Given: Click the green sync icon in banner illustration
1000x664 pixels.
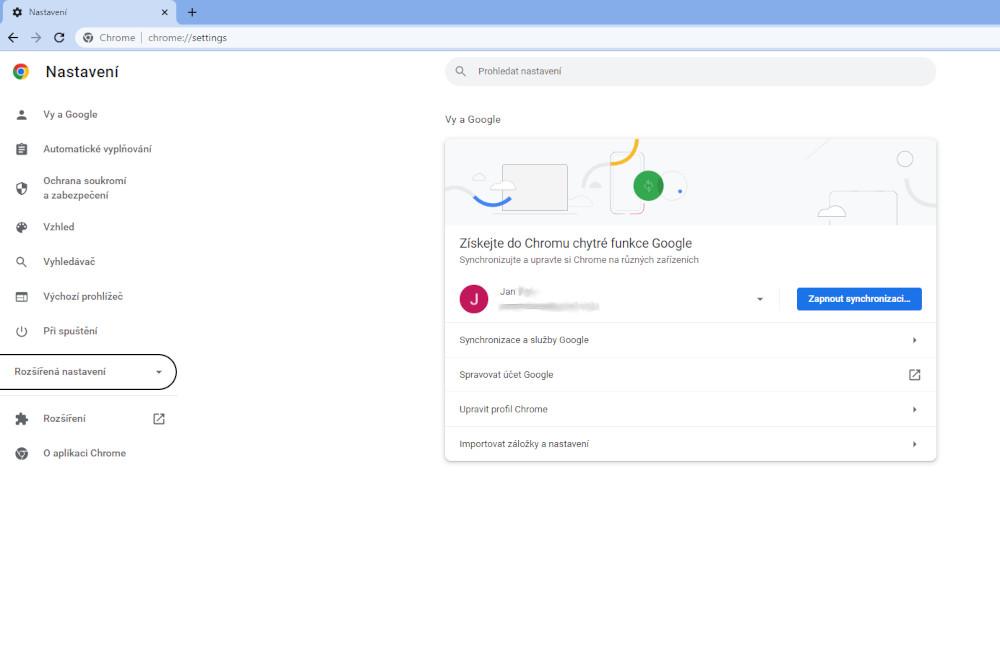Looking at the screenshot, I should point(649,186).
